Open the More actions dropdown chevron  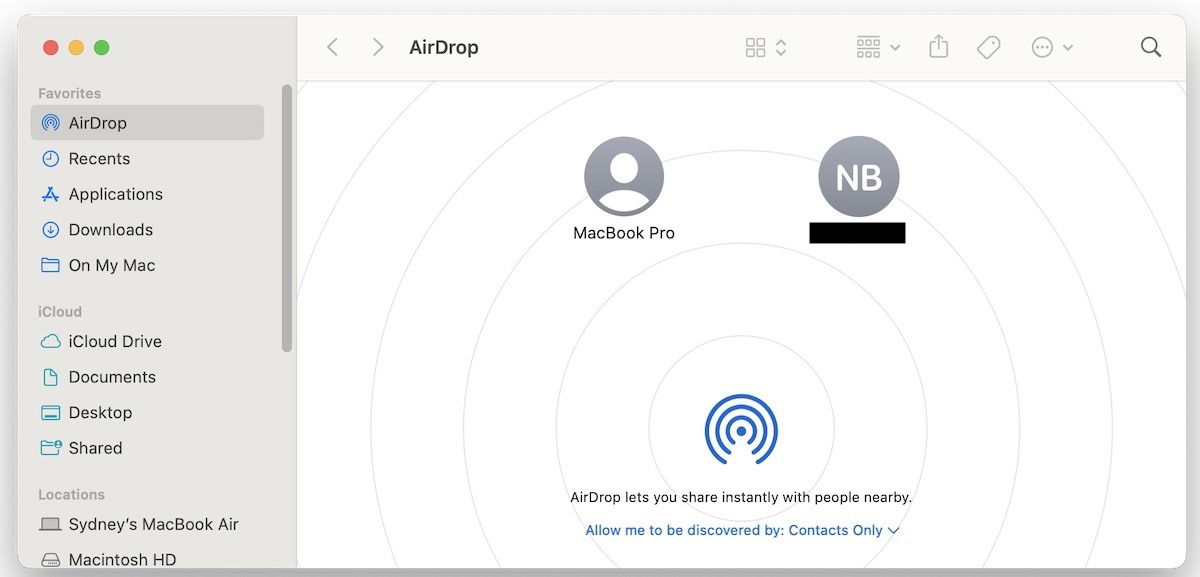tap(1067, 47)
